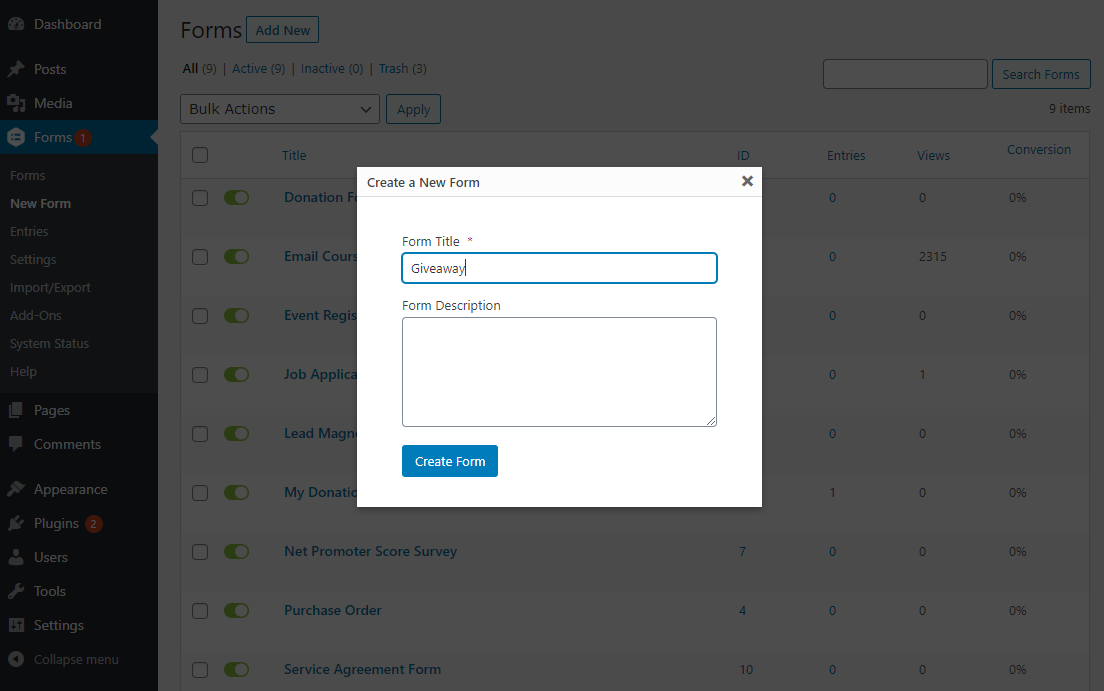The image size is (1104, 691).
Task: Tick the checkbox for Net Promoter Score Survey
Action: coord(200,552)
